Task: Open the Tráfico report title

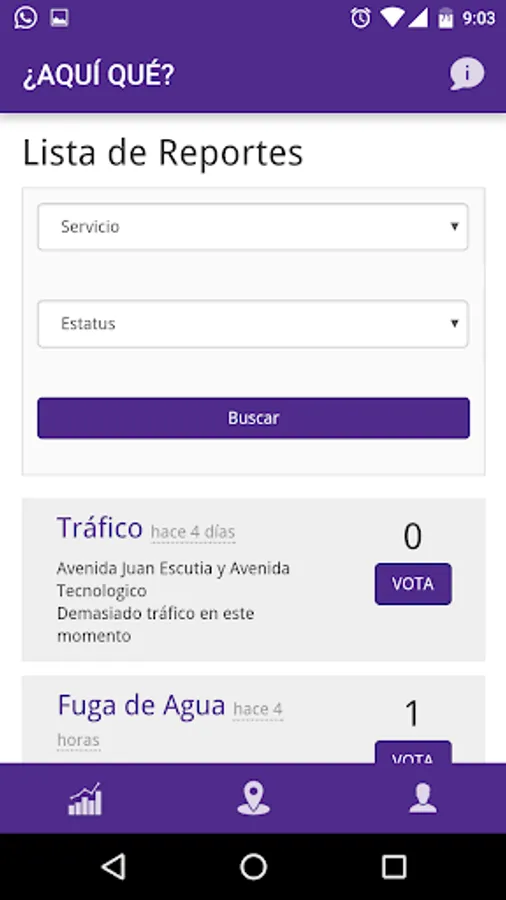Action: [100, 527]
